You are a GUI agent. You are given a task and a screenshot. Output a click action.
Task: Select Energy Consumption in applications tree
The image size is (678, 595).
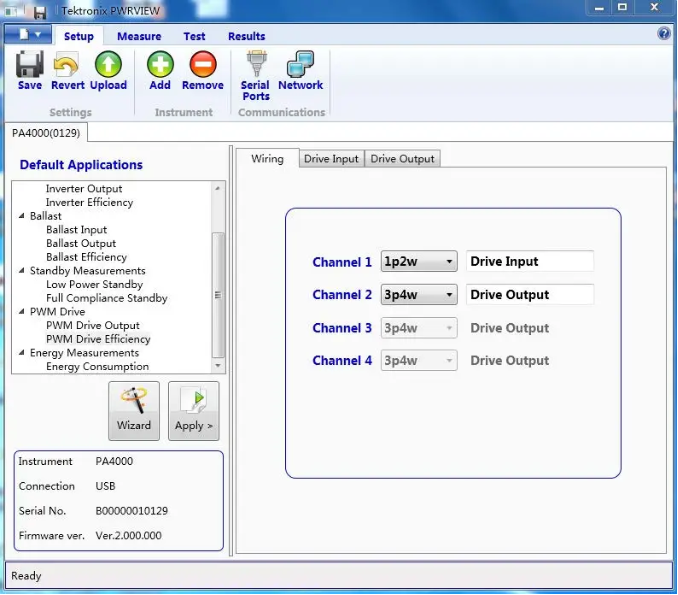click(x=97, y=367)
